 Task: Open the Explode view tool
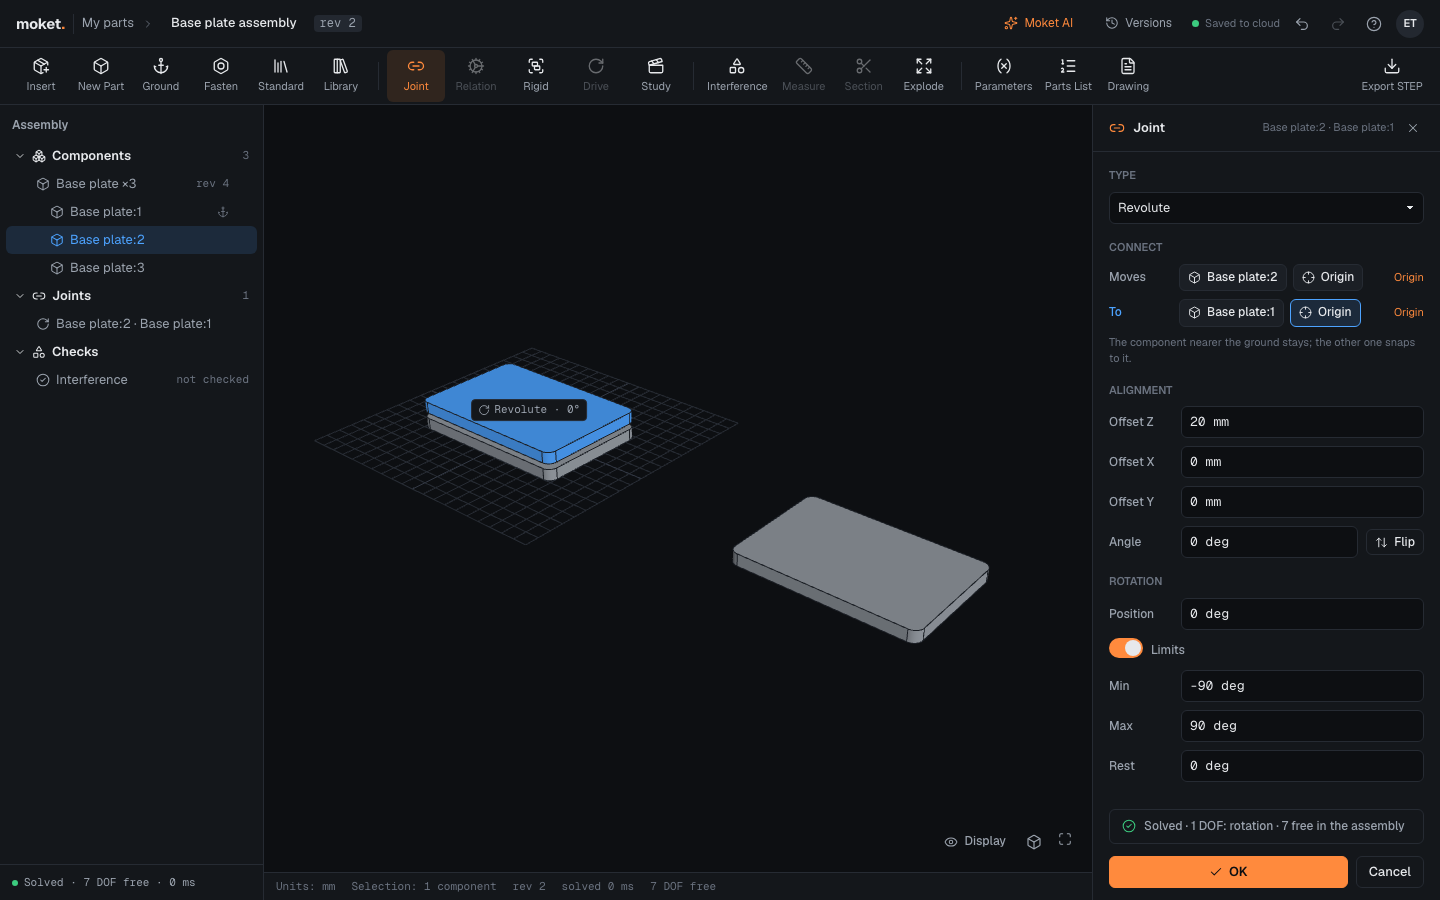pyautogui.click(x=923, y=75)
